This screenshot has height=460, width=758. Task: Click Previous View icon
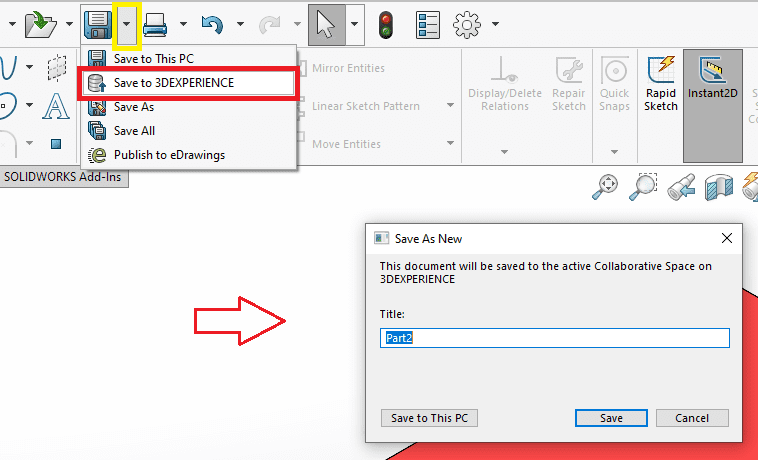pyautogui.click(x=681, y=187)
